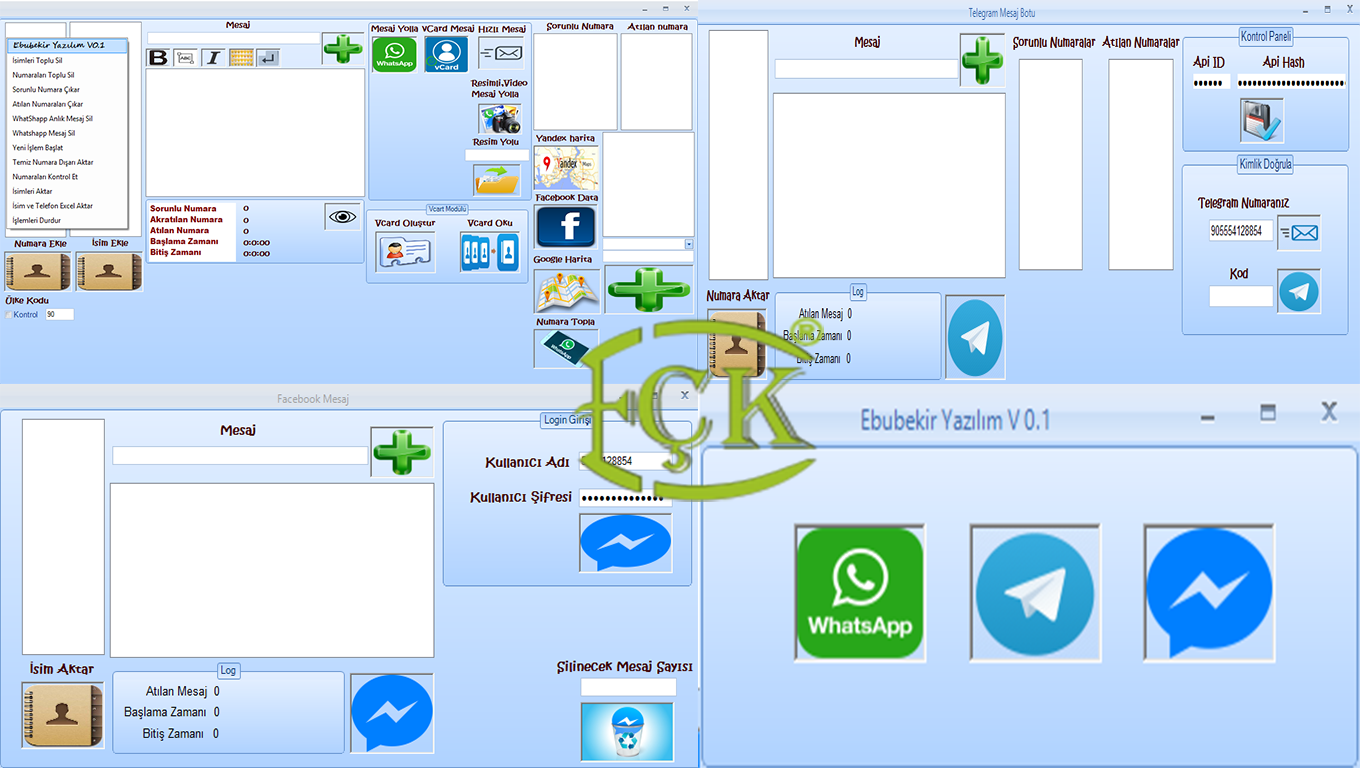
Task: Click the Api ID input field
Action: pos(1212,82)
